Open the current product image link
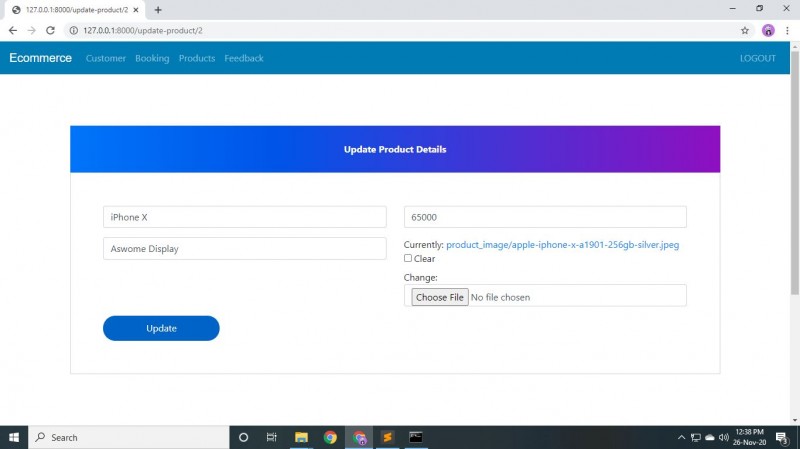Screen dimensions: 800x449 [x=562, y=245]
